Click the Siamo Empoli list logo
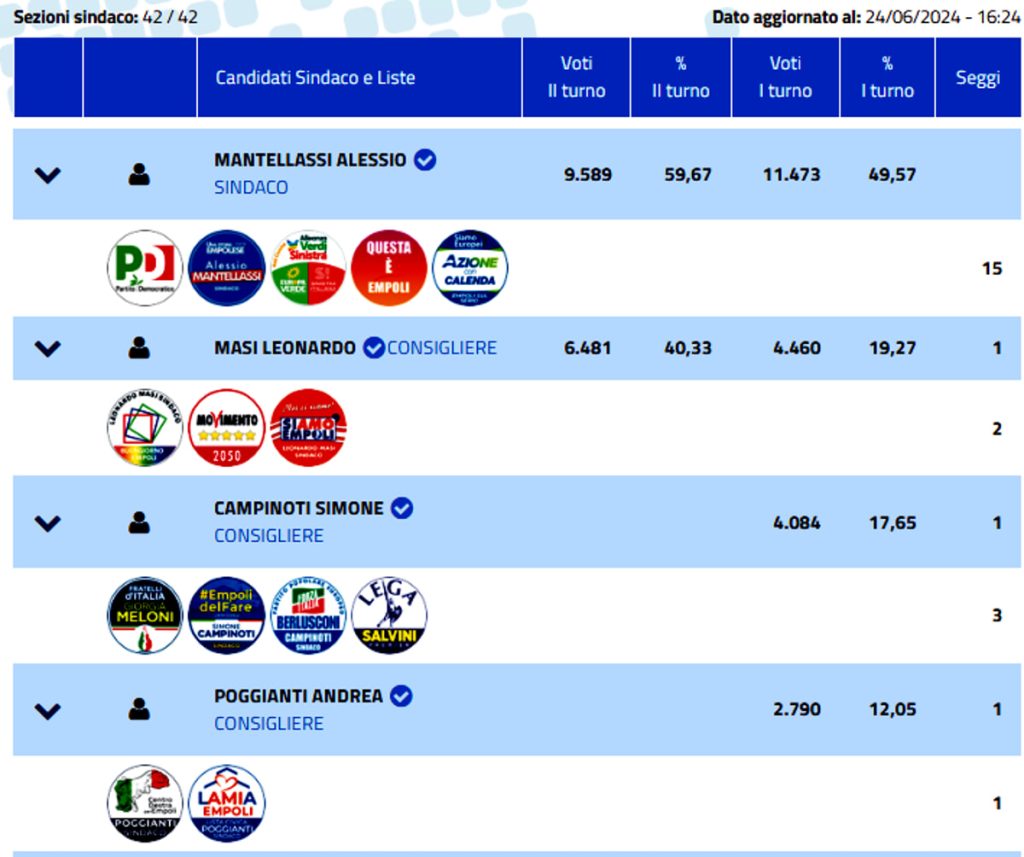Viewport: 1024px width, 857px height. (308, 428)
